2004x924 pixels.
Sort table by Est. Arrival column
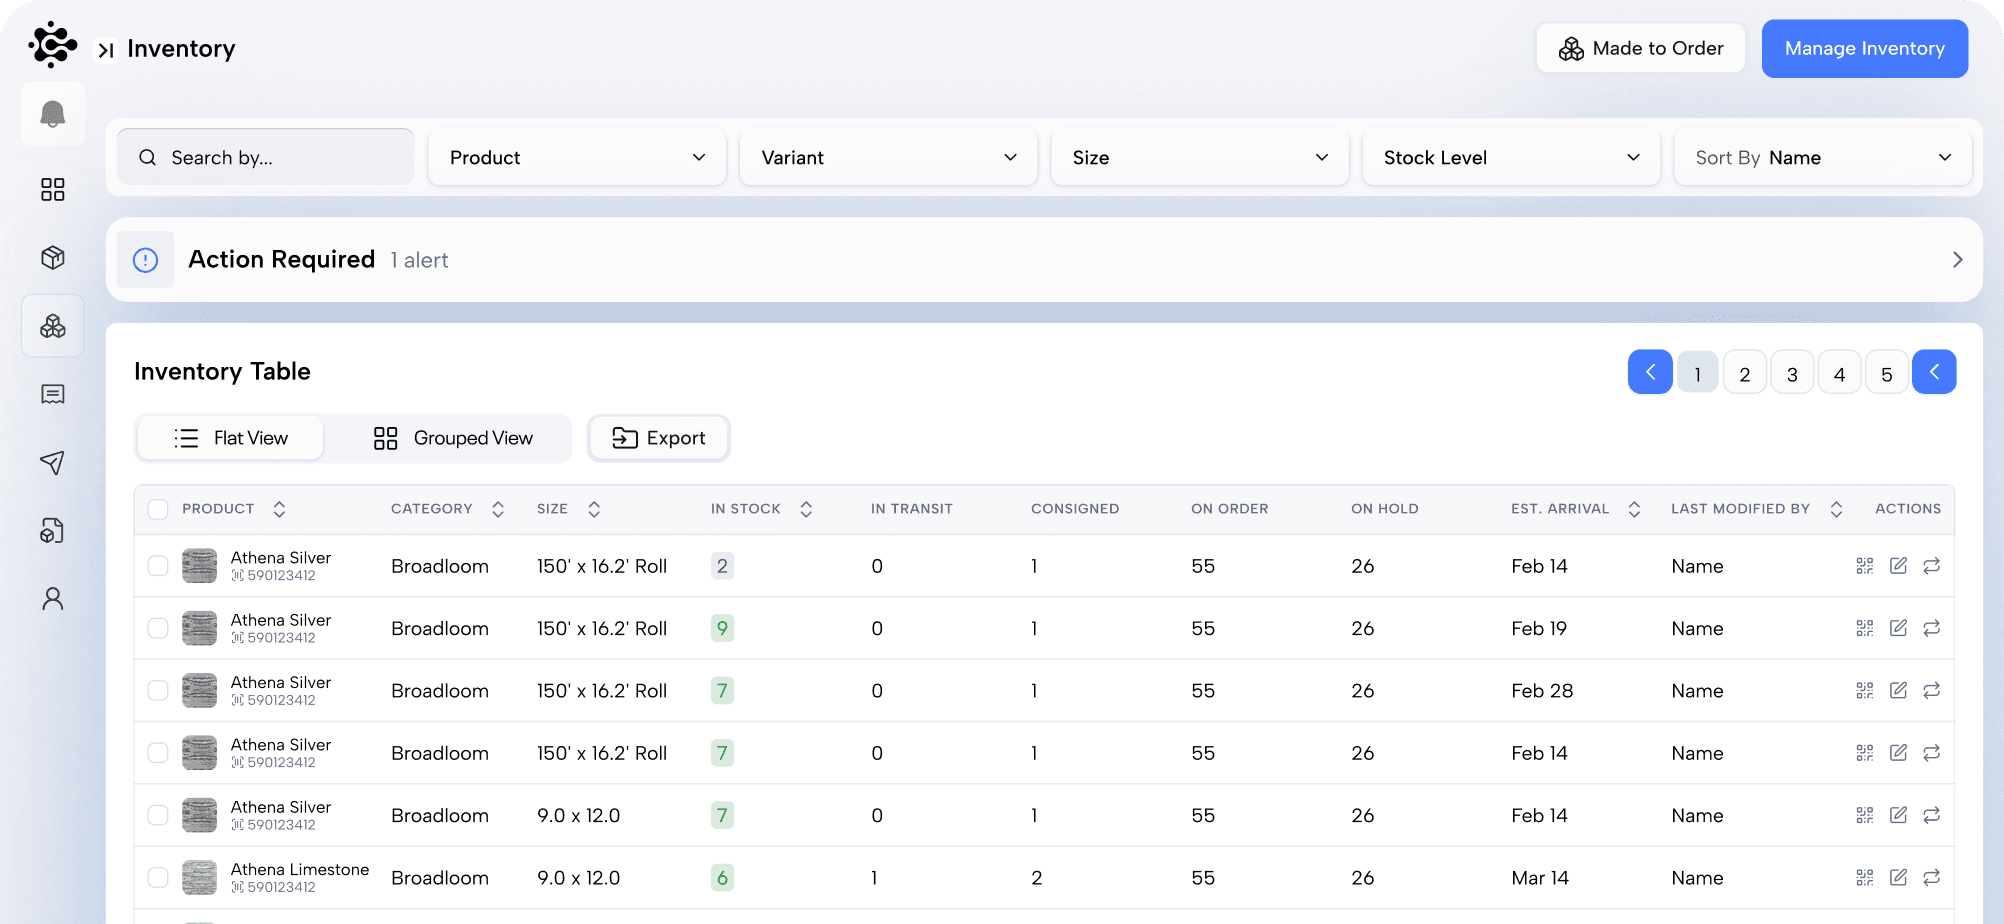[x=1634, y=509]
